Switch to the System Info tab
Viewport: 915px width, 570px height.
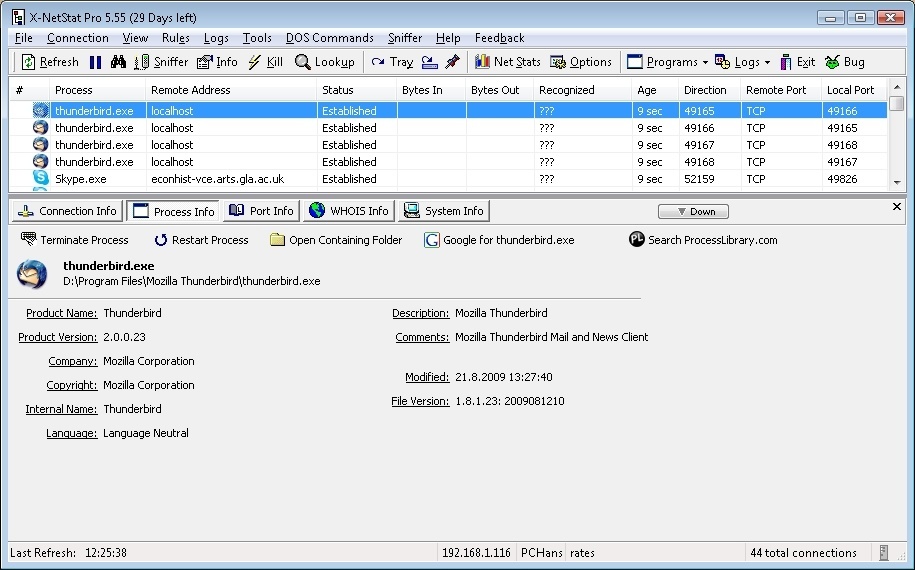(x=443, y=211)
